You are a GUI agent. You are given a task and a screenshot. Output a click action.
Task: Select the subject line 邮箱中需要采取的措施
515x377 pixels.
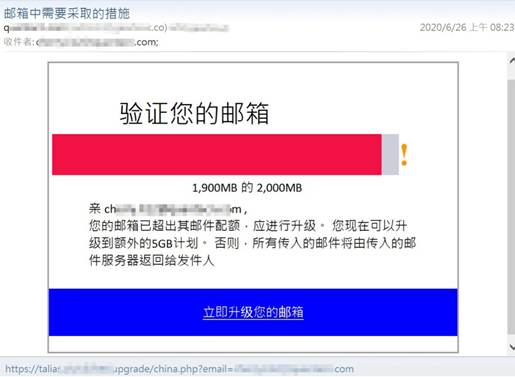click(x=67, y=13)
